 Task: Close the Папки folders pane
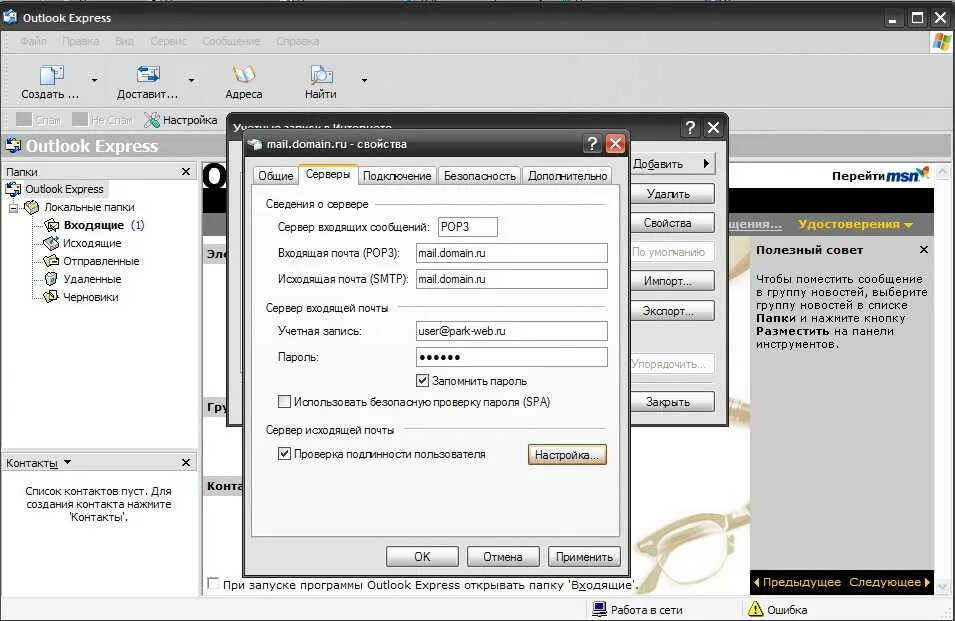tap(186, 172)
